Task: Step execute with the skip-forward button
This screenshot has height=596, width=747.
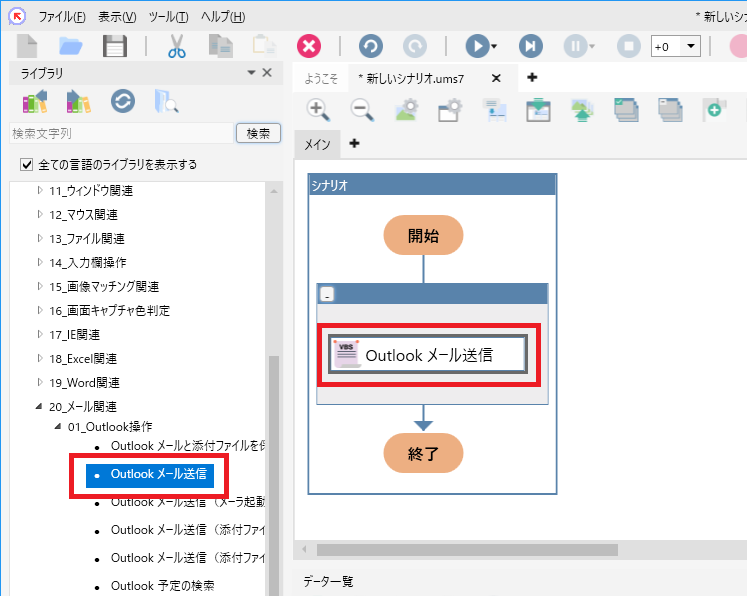Action: [x=531, y=46]
